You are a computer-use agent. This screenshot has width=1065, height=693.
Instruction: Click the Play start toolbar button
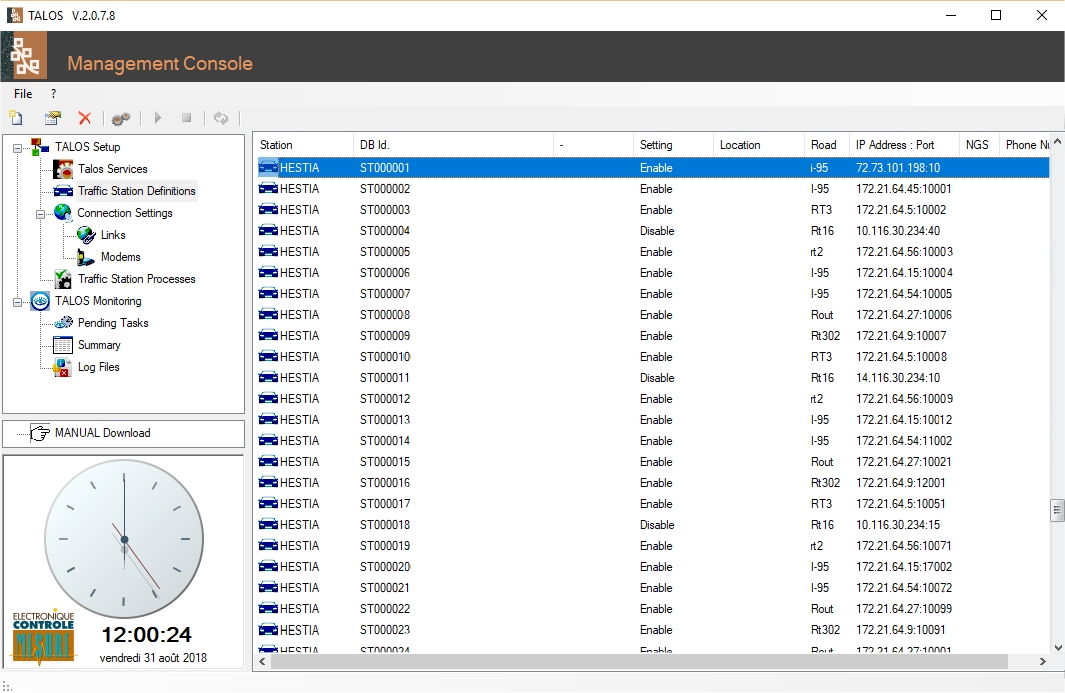tap(158, 118)
